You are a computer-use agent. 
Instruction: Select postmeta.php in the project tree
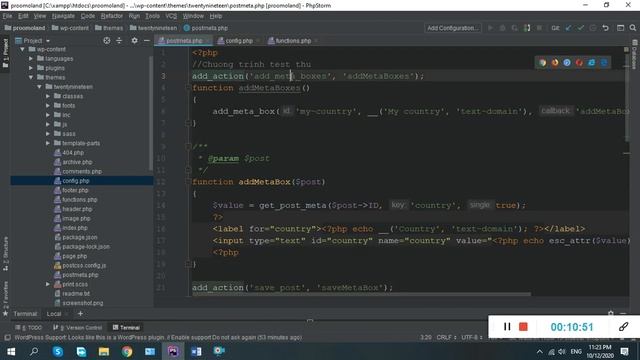(x=80, y=275)
